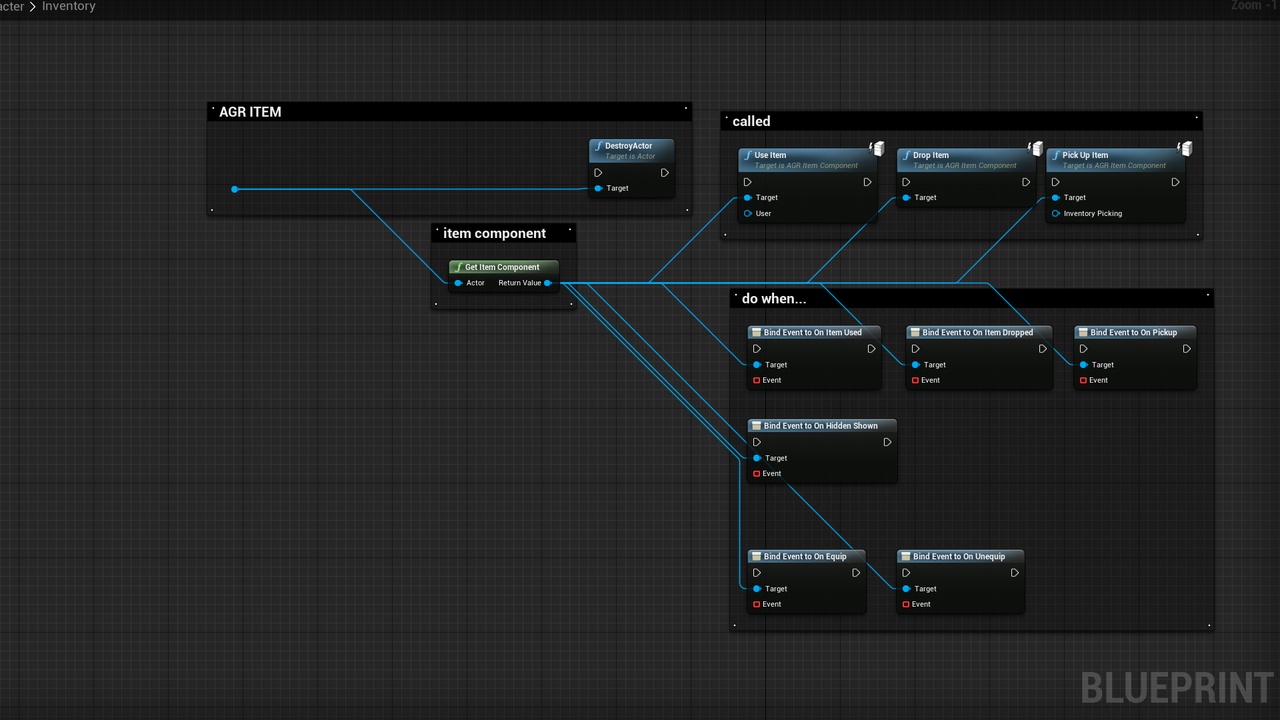Click the replication icon on Pick Up Item node
The image size is (1280, 720).
[1185, 149]
